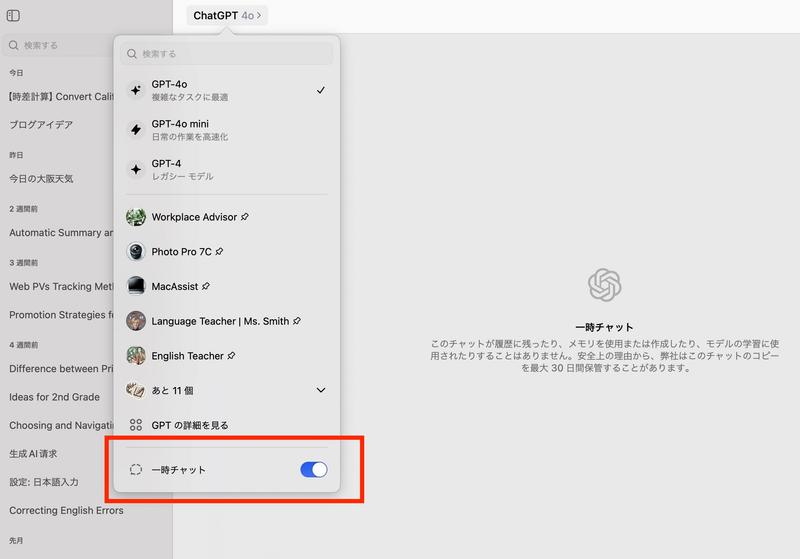Expand the あと 11 個 chevron
Viewport: 800px width, 559px height.
click(x=321, y=390)
